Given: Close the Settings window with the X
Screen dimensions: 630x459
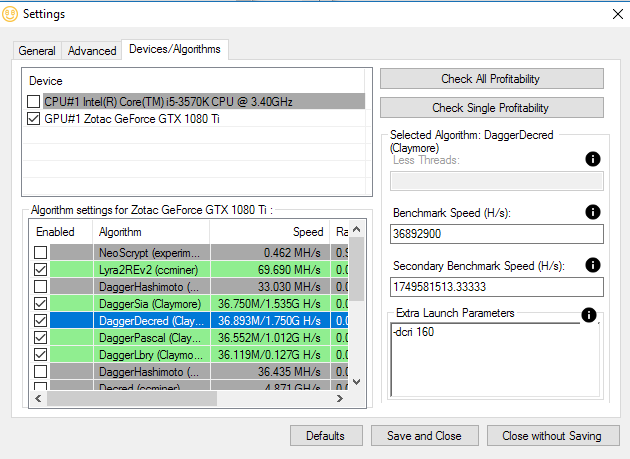Looking at the screenshot, I should tap(618, 14).
